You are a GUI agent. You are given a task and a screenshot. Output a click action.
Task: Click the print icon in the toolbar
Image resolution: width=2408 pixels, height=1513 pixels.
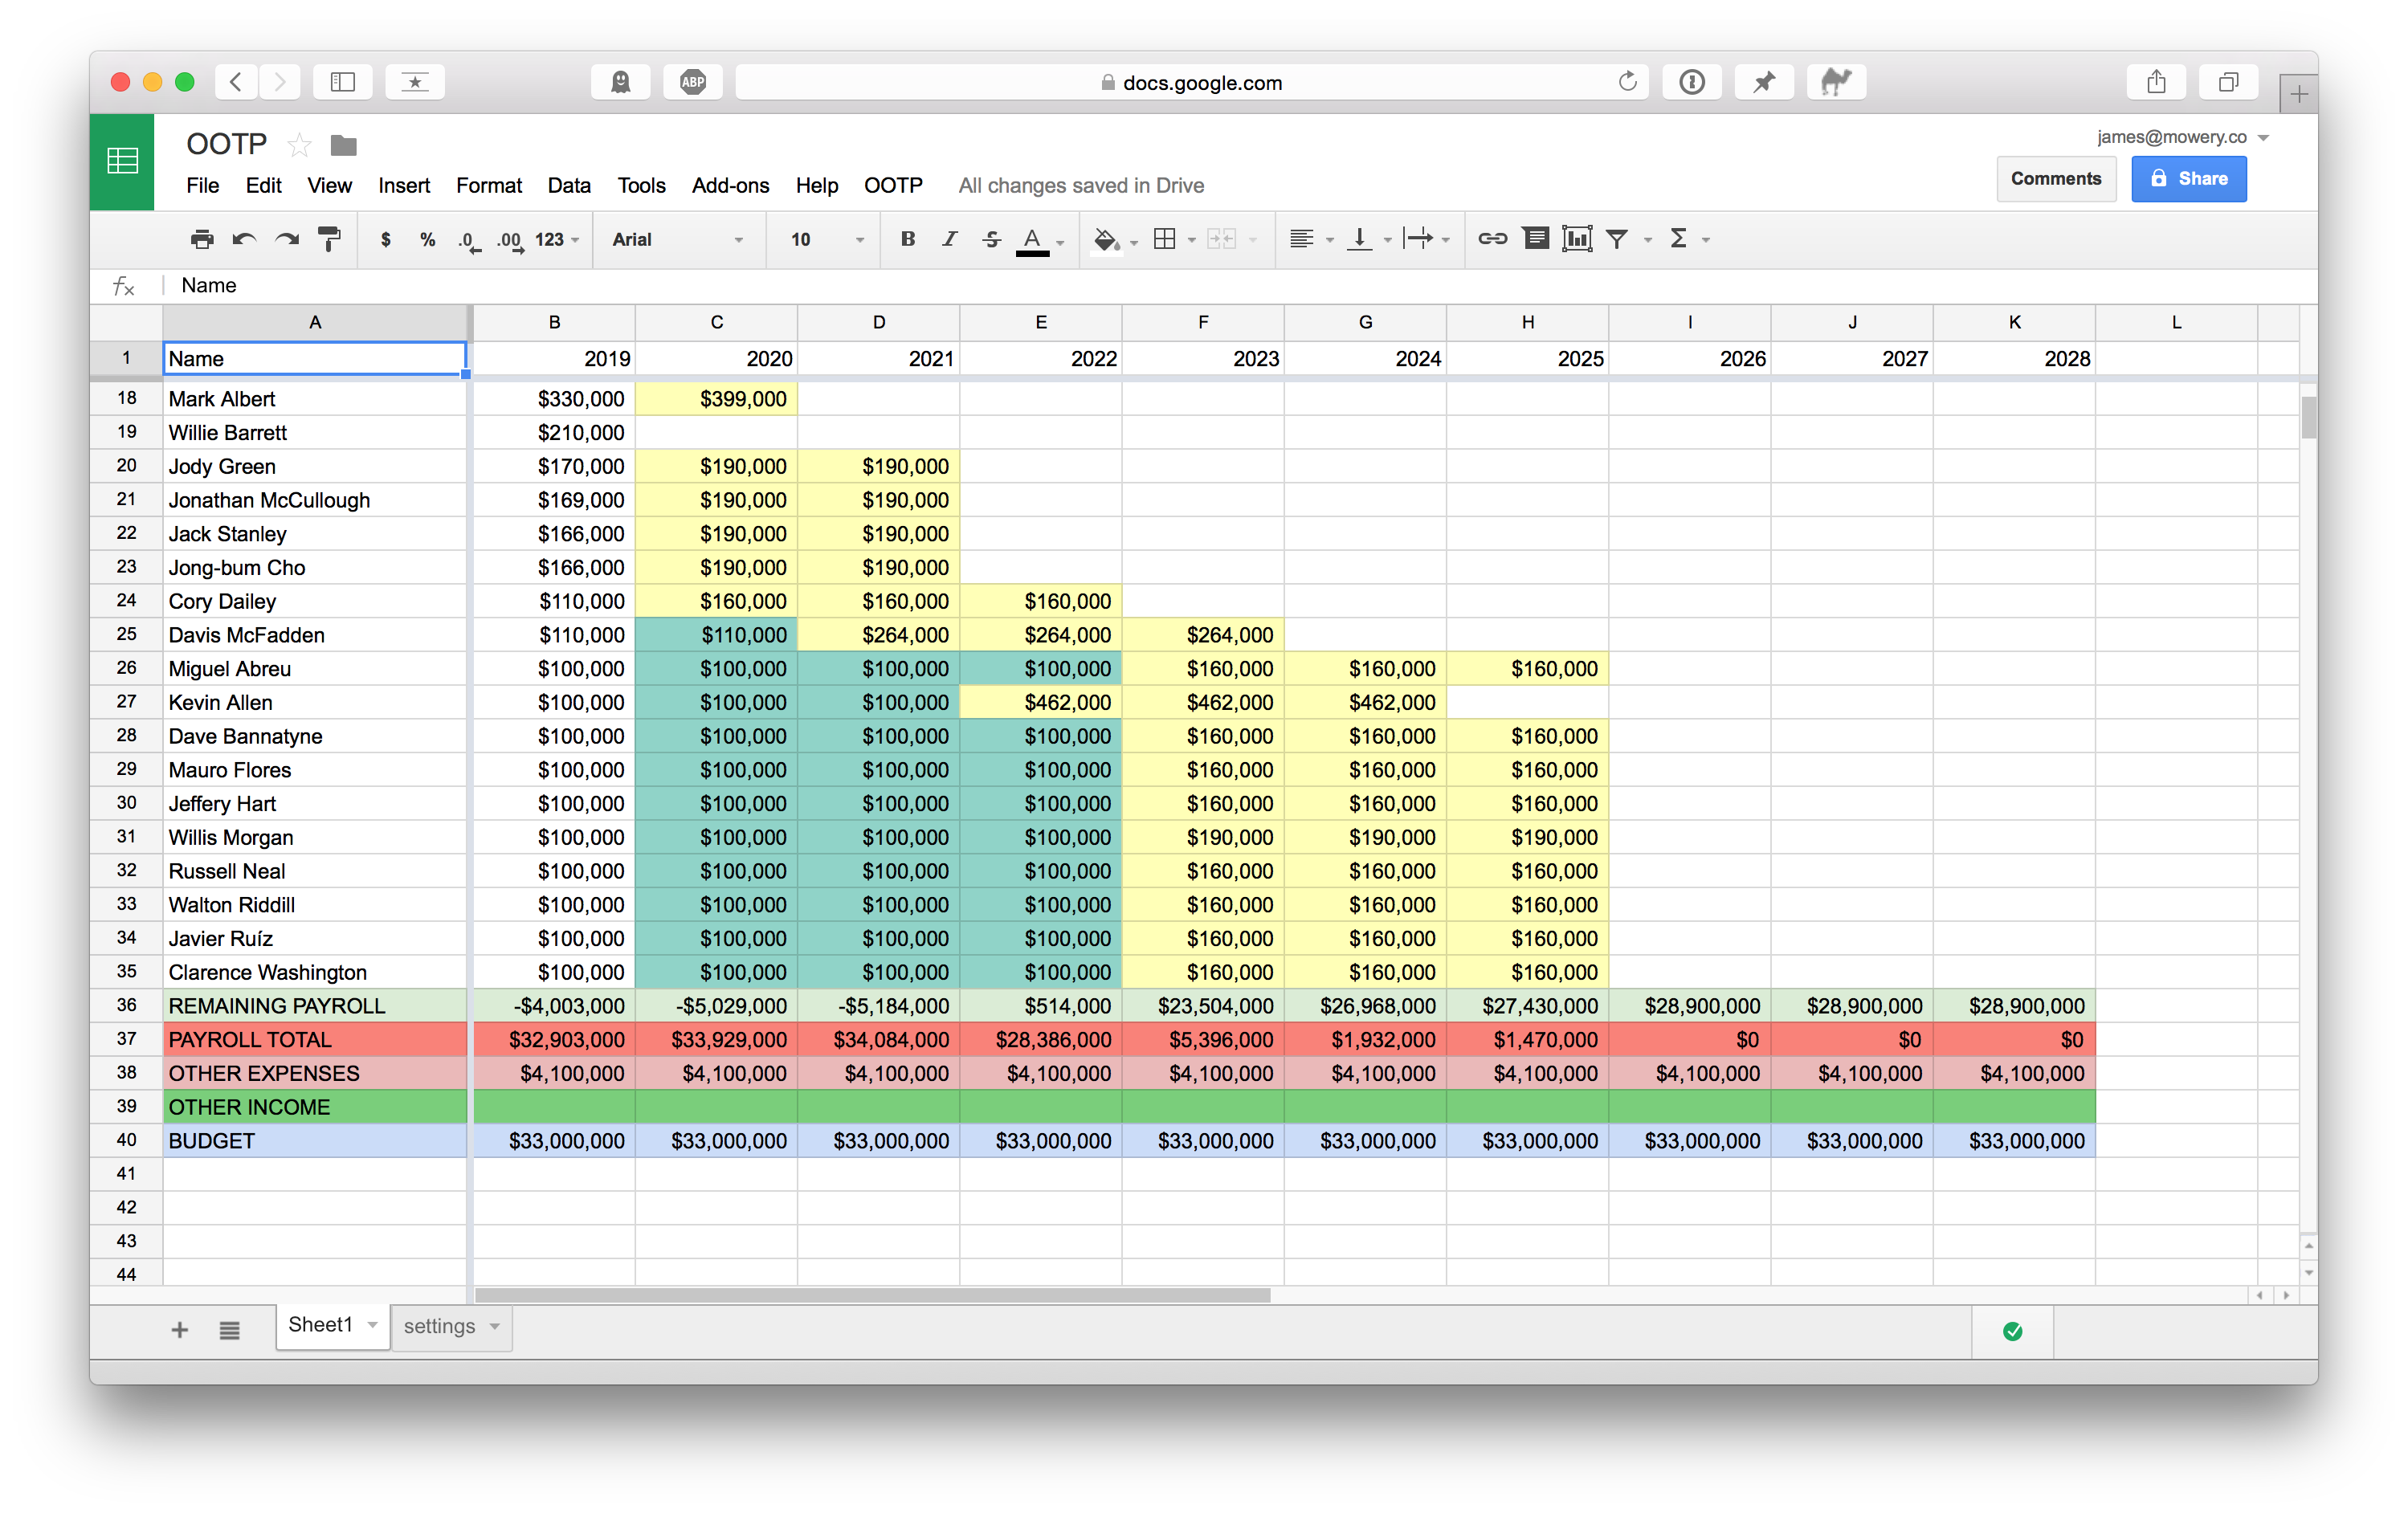pos(202,239)
